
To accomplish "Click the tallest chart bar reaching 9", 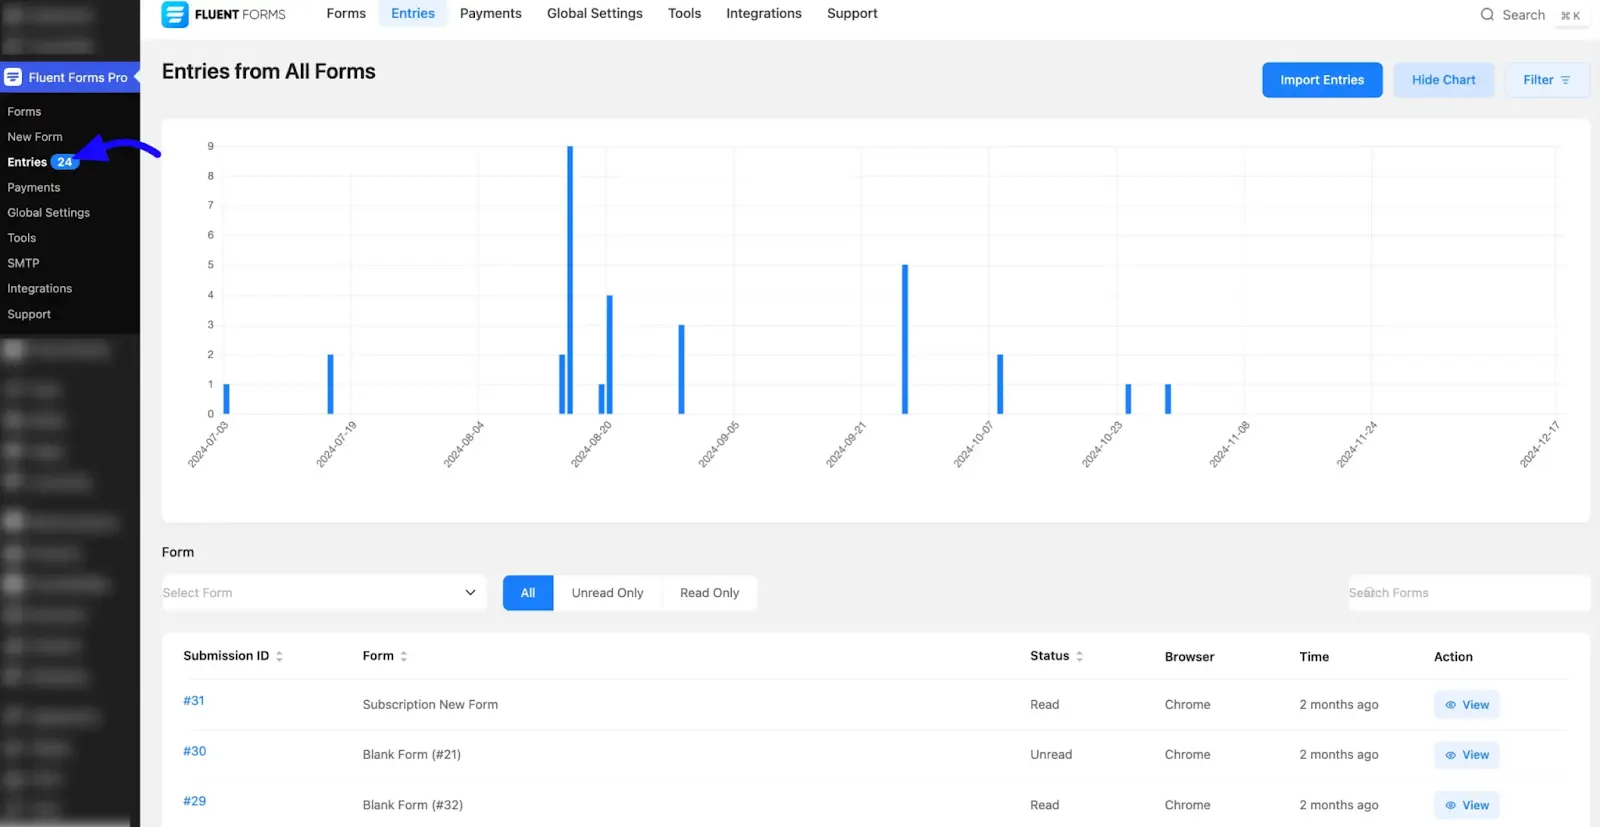I will [x=570, y=280].
